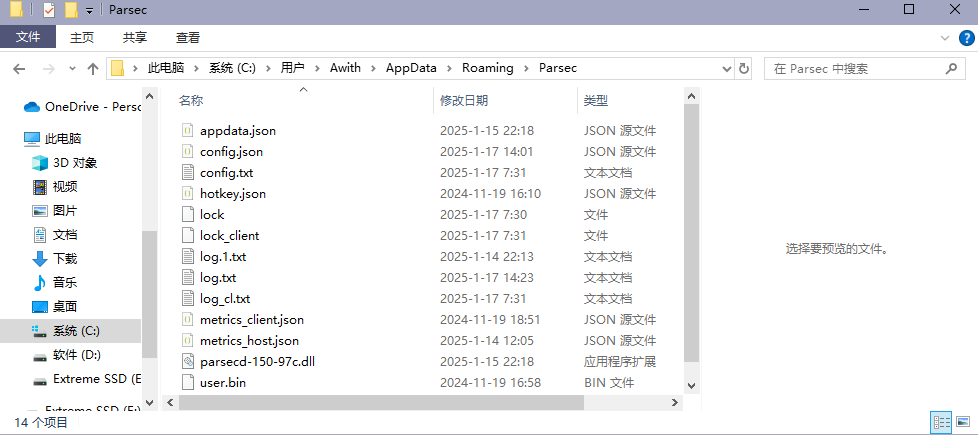
Task: Select the type 应用程序扩展
Action: (619, 362)
